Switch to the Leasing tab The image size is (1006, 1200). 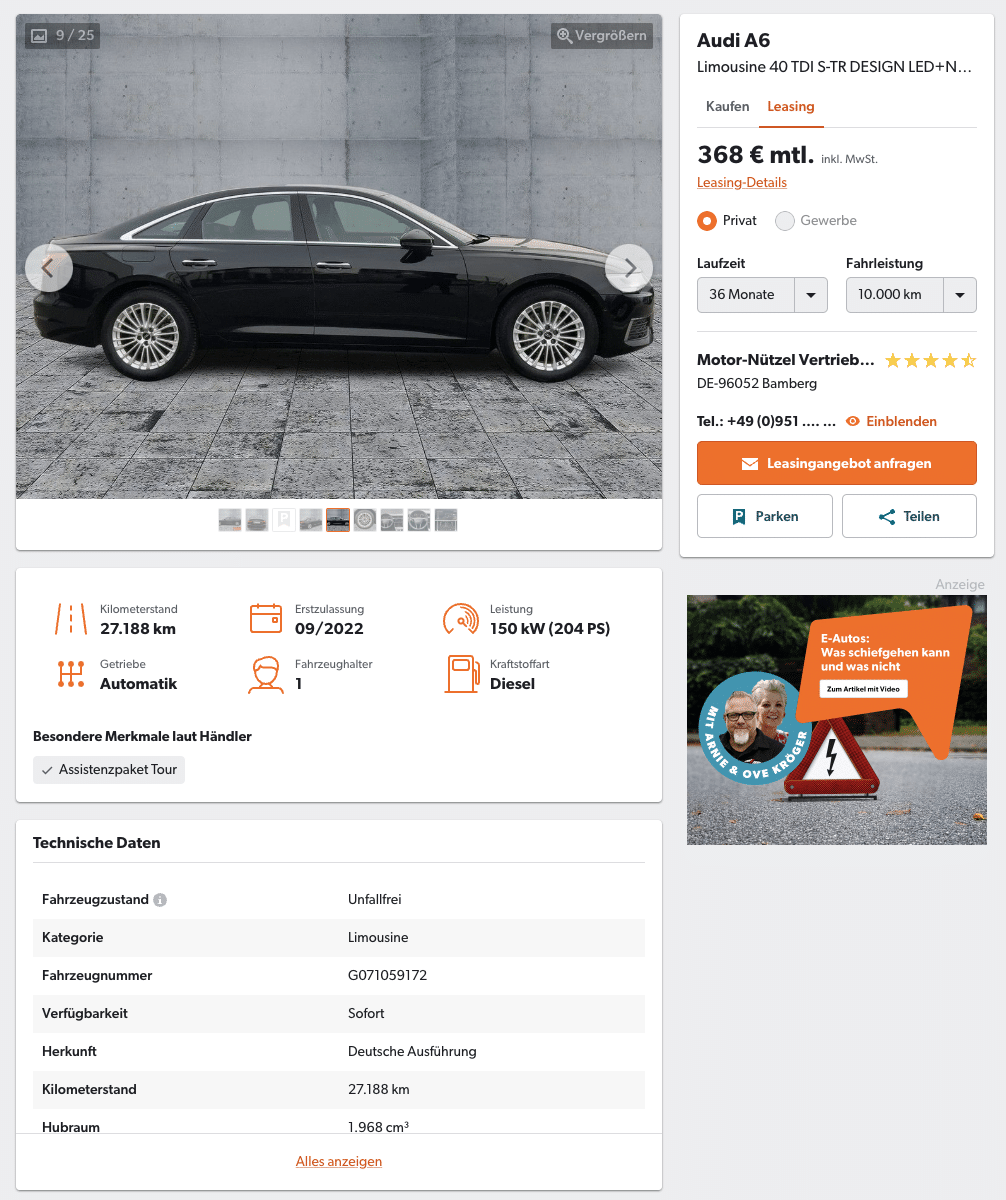[x=791, y=107]
